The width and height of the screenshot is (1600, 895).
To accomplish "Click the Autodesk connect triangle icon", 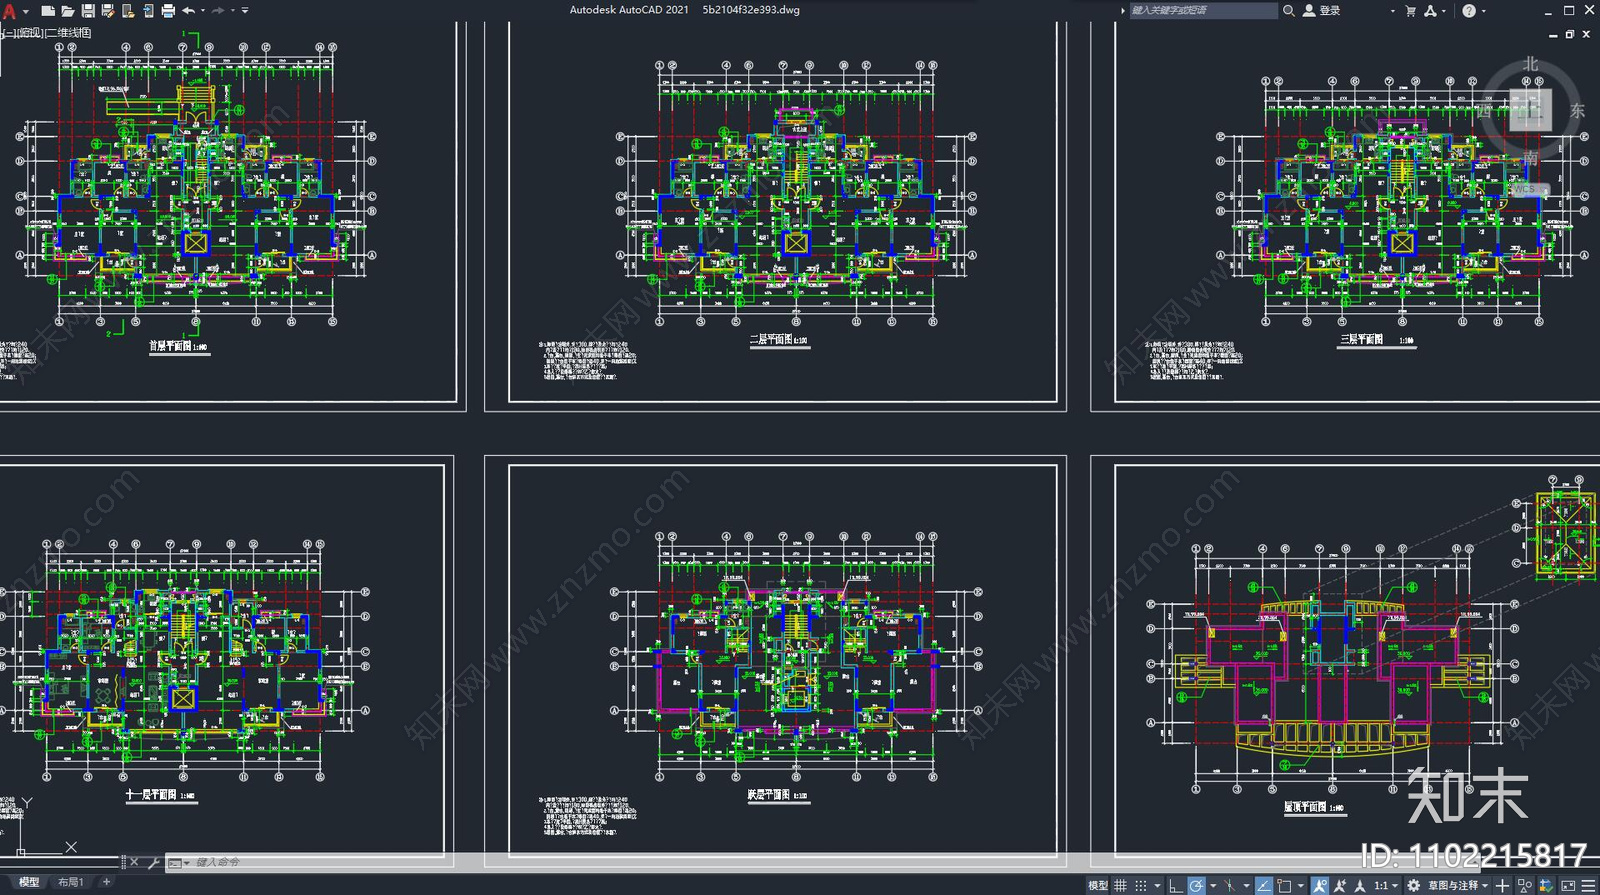I will point(1430,10).
